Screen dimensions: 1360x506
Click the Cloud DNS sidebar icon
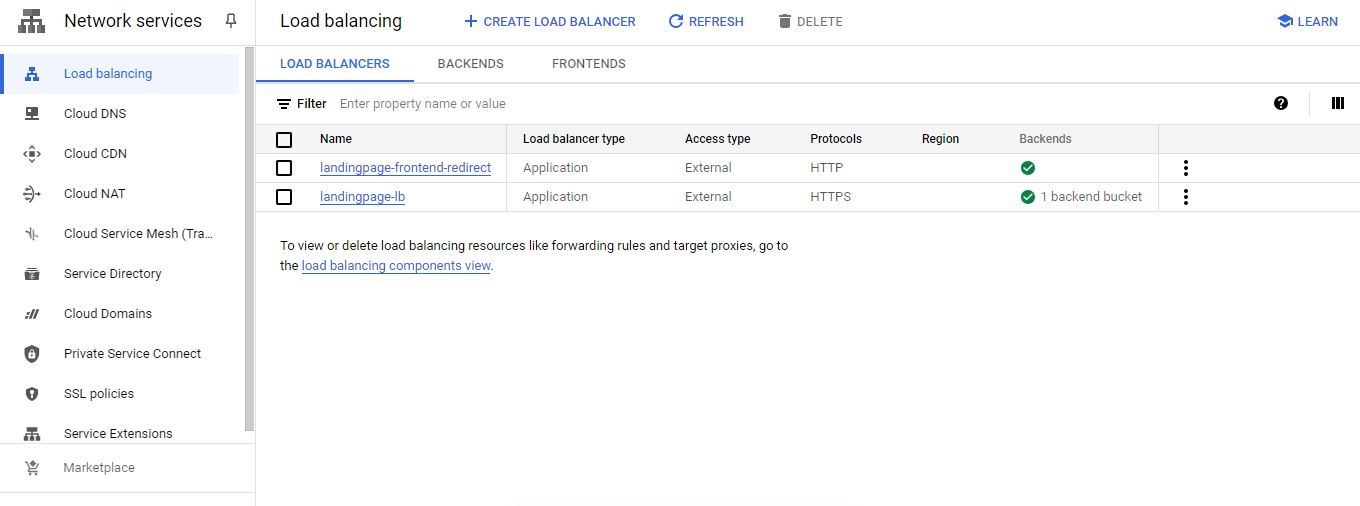pyautogui.click(x=32, y=114)
